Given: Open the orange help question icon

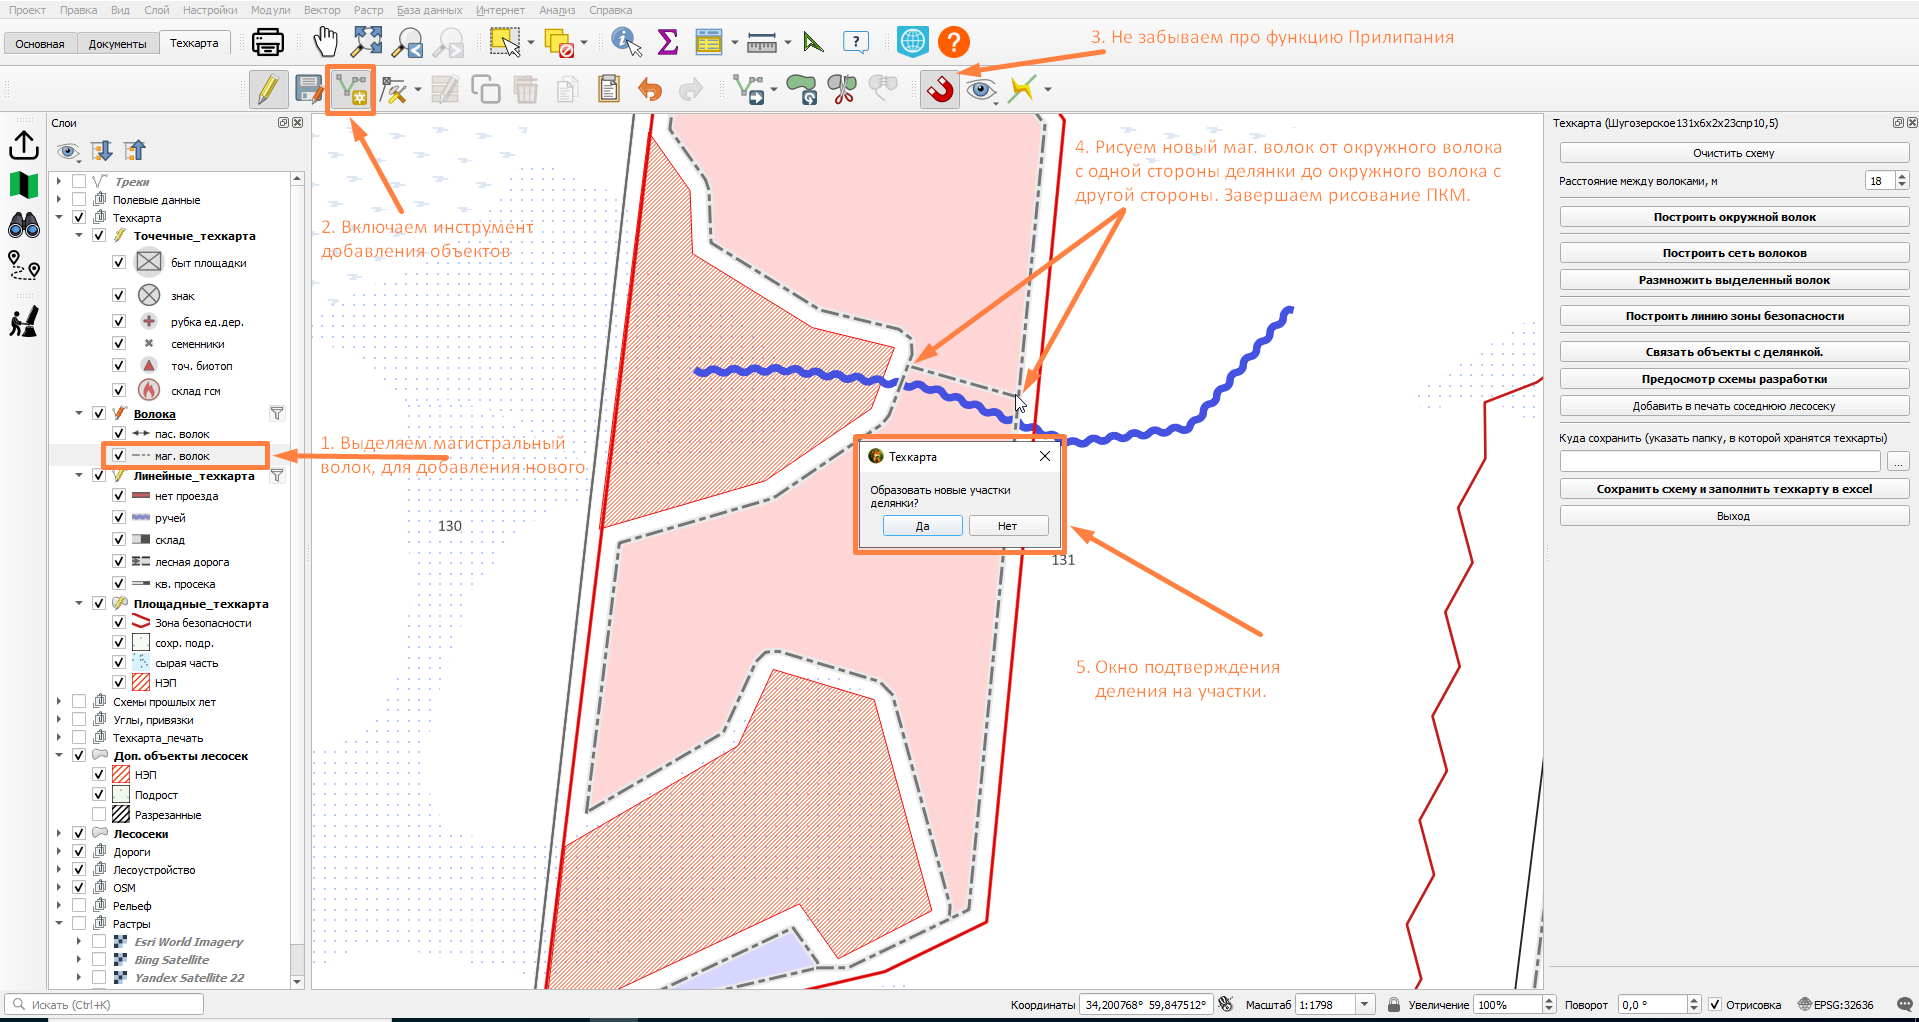Looking at the screenshot, I should pyautogui.click(x=954, y=42).
